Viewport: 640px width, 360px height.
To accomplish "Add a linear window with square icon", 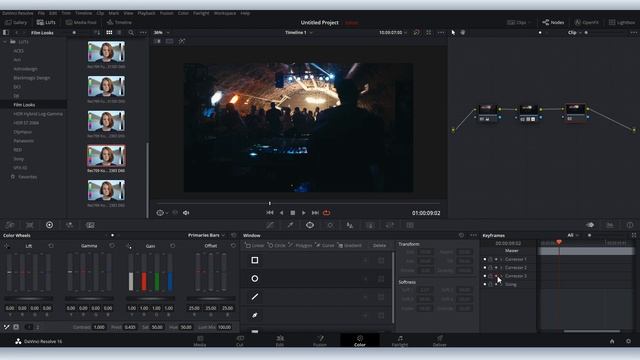I will [x=255, y=260].
